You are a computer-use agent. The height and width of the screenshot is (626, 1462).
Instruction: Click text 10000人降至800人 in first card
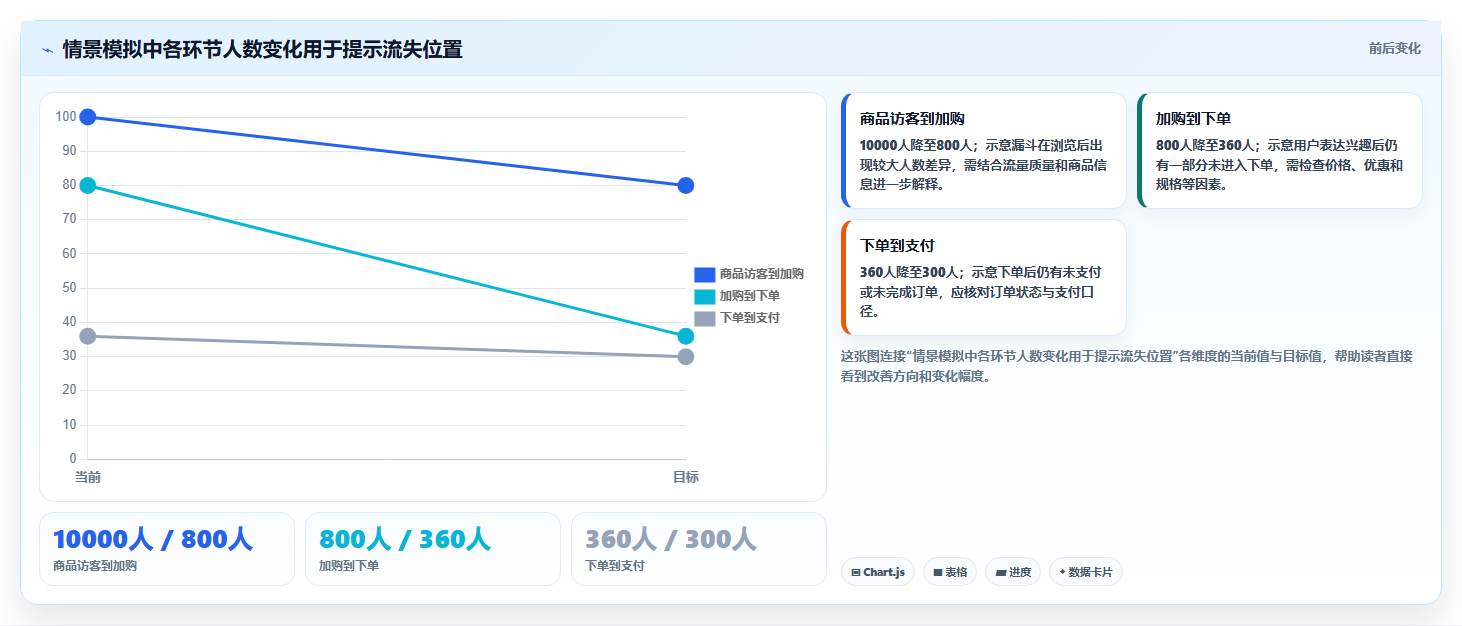click(916, 145)
